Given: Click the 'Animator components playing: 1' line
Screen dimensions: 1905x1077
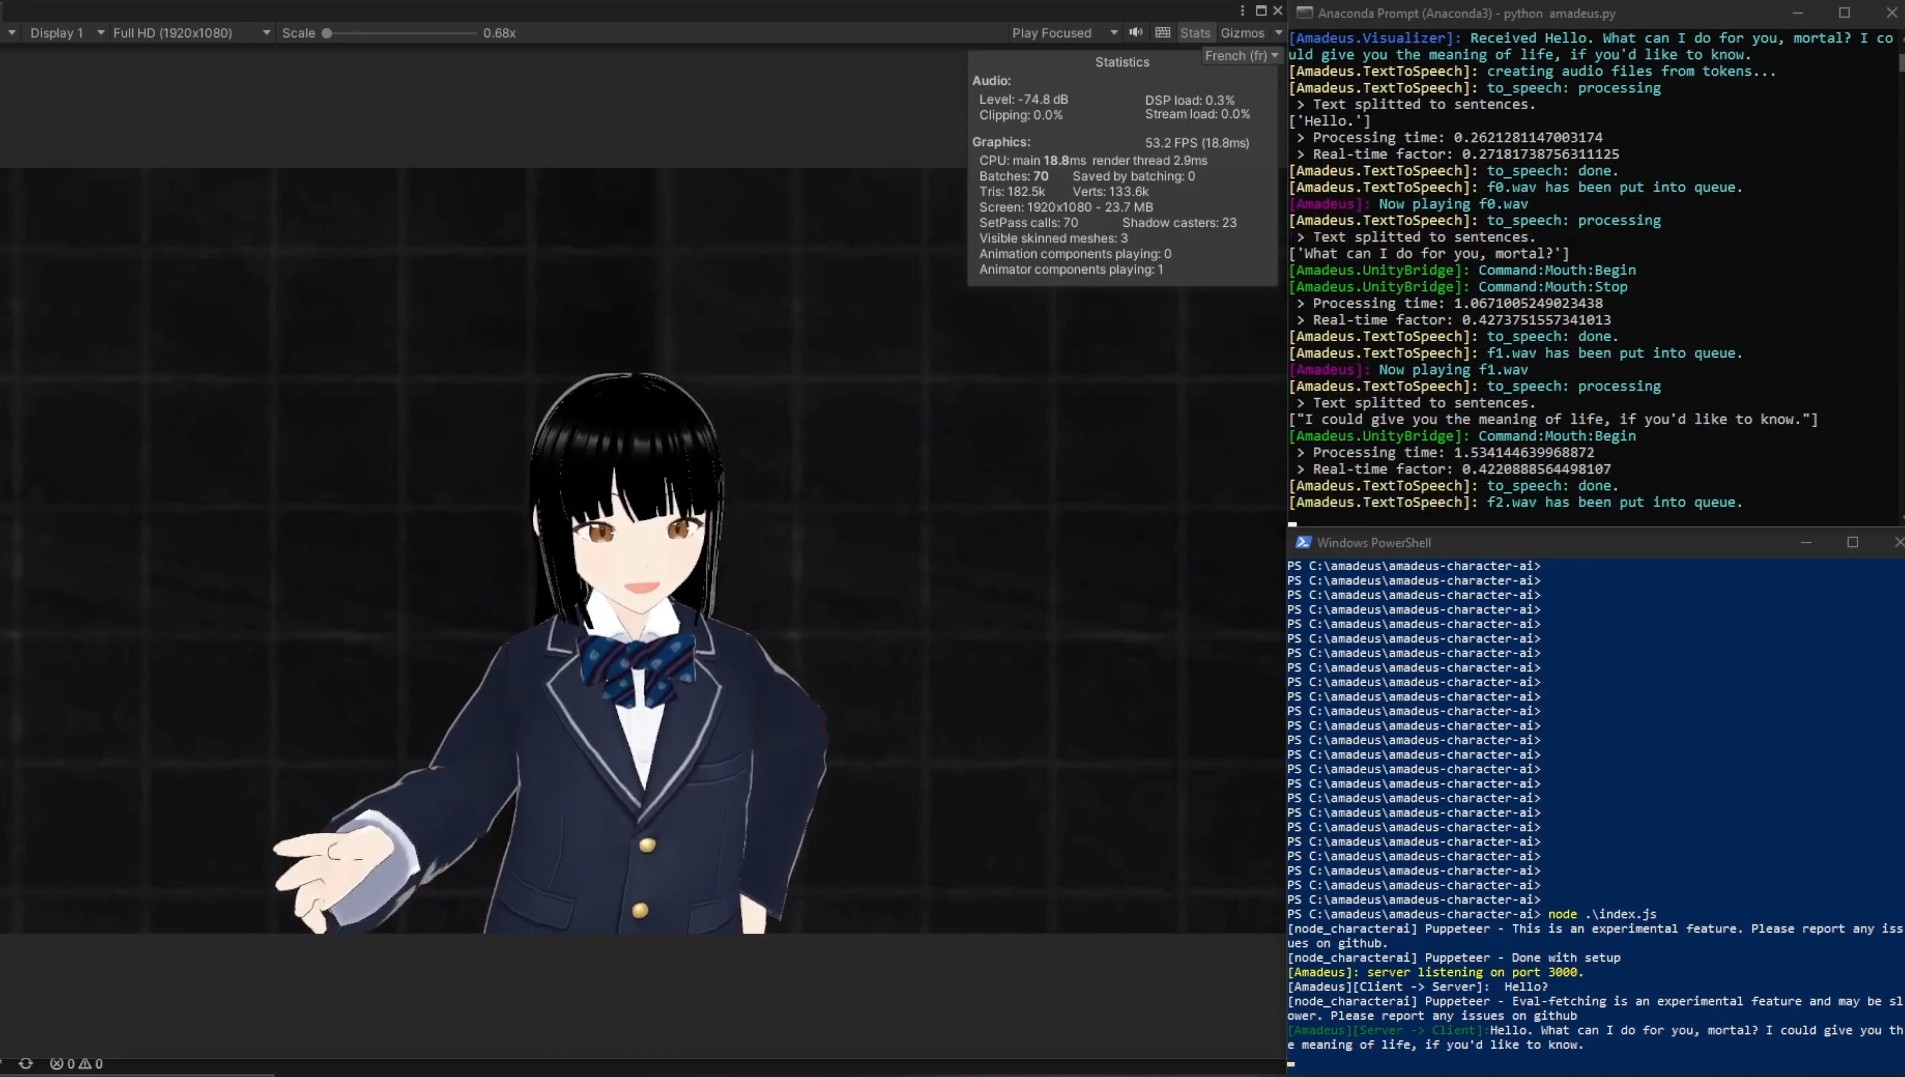Looking at the screenshot, I should (1071, 269).
